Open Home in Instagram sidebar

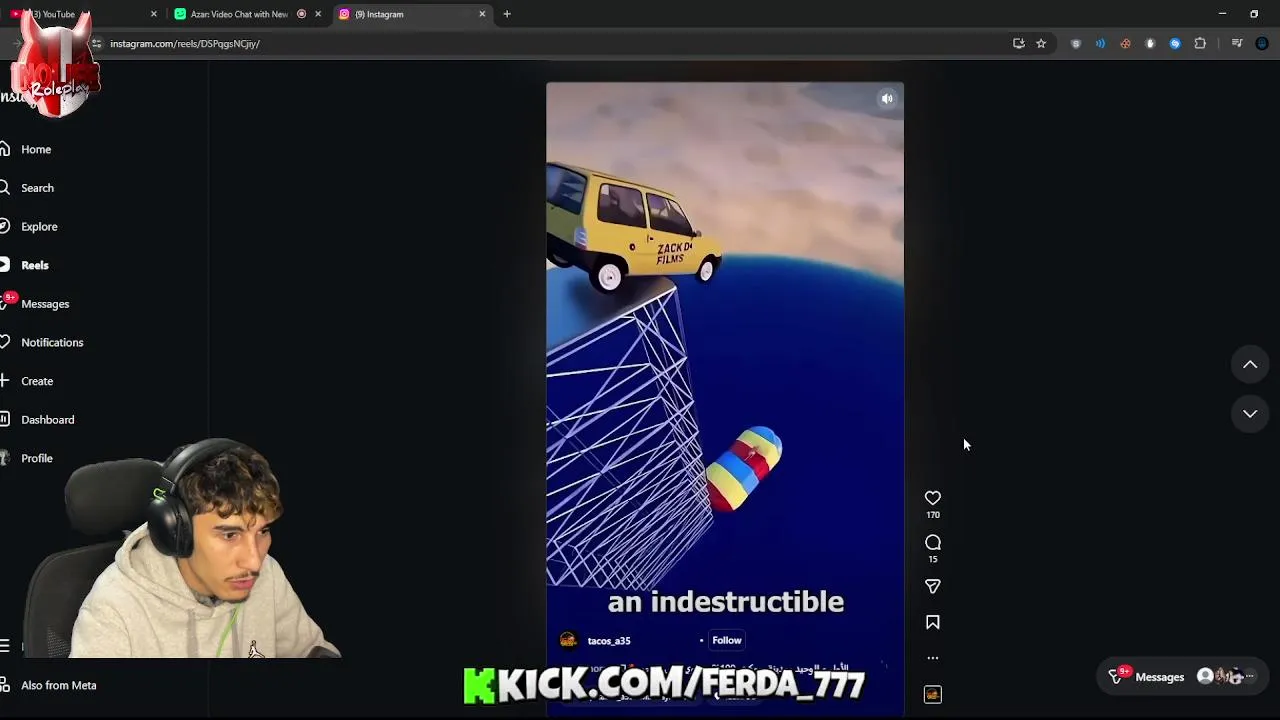click(x=36, y=149)
